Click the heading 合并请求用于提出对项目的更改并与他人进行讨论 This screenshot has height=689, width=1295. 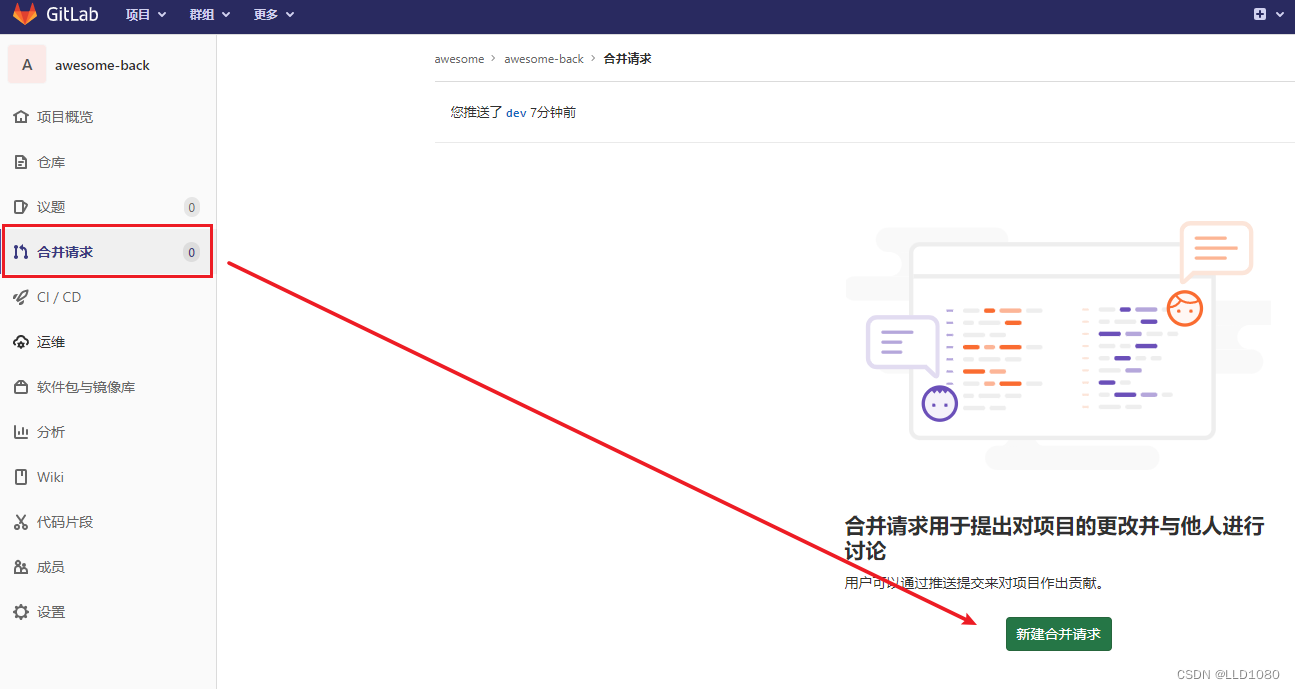click(1055, 538)
